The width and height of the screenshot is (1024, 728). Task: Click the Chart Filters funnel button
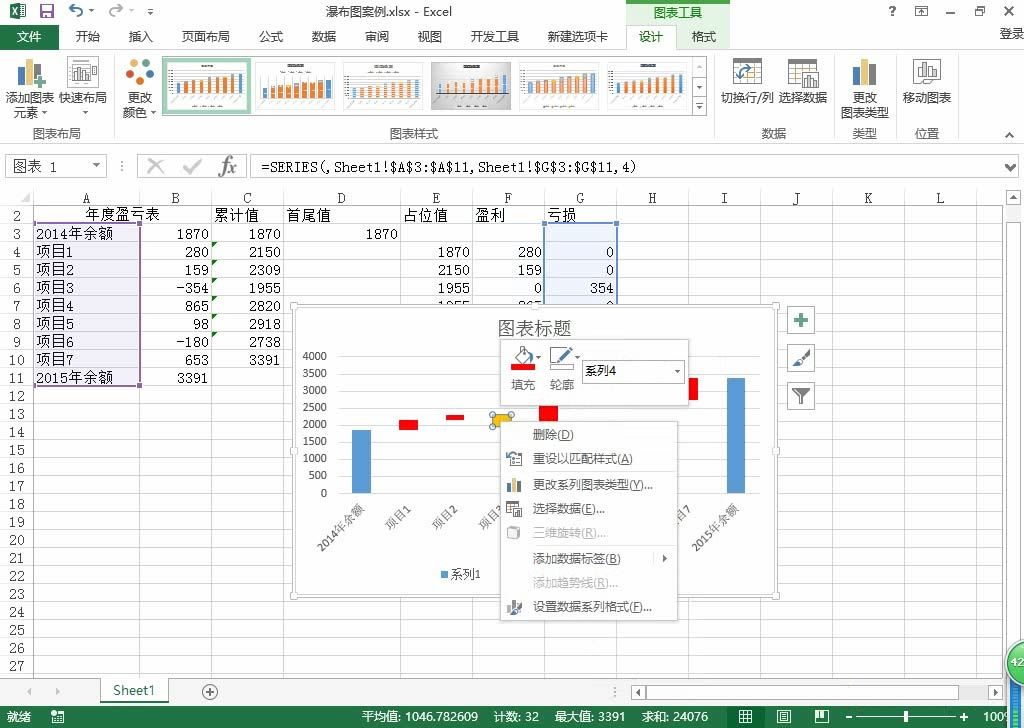pyautogui.click(x=801, y=395)
